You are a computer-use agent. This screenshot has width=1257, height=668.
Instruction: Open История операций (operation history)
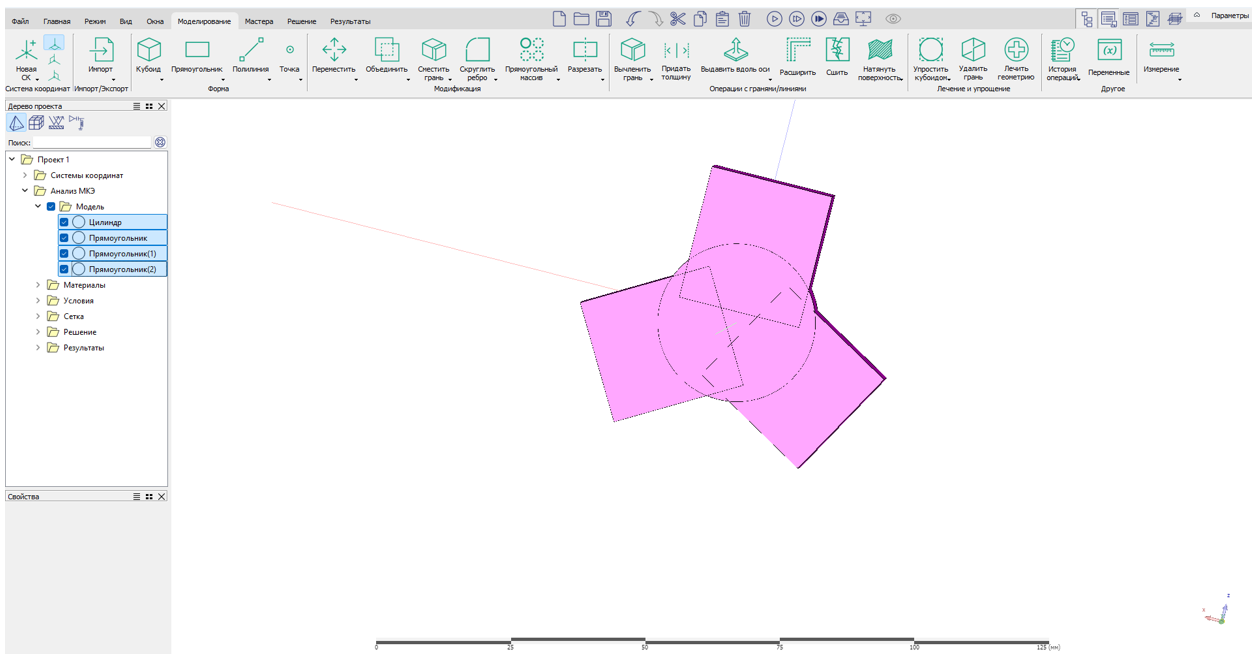click(x=1062, y=50)
